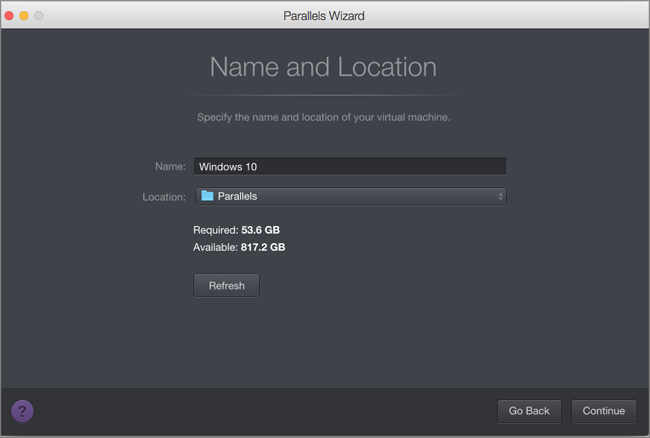Click the Location: field label
Viewport: 650px width, 438px height.
click(x=164, y=196)
